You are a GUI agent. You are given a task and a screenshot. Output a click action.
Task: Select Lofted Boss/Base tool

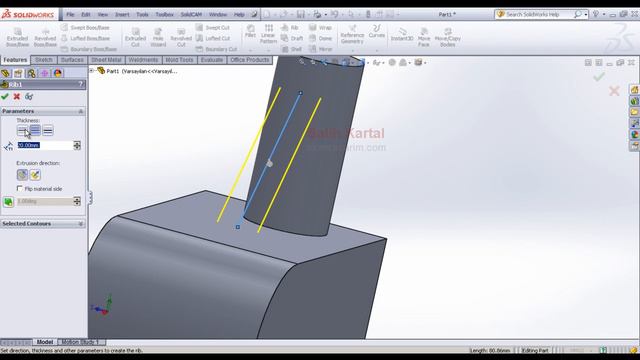pos(85,38)
